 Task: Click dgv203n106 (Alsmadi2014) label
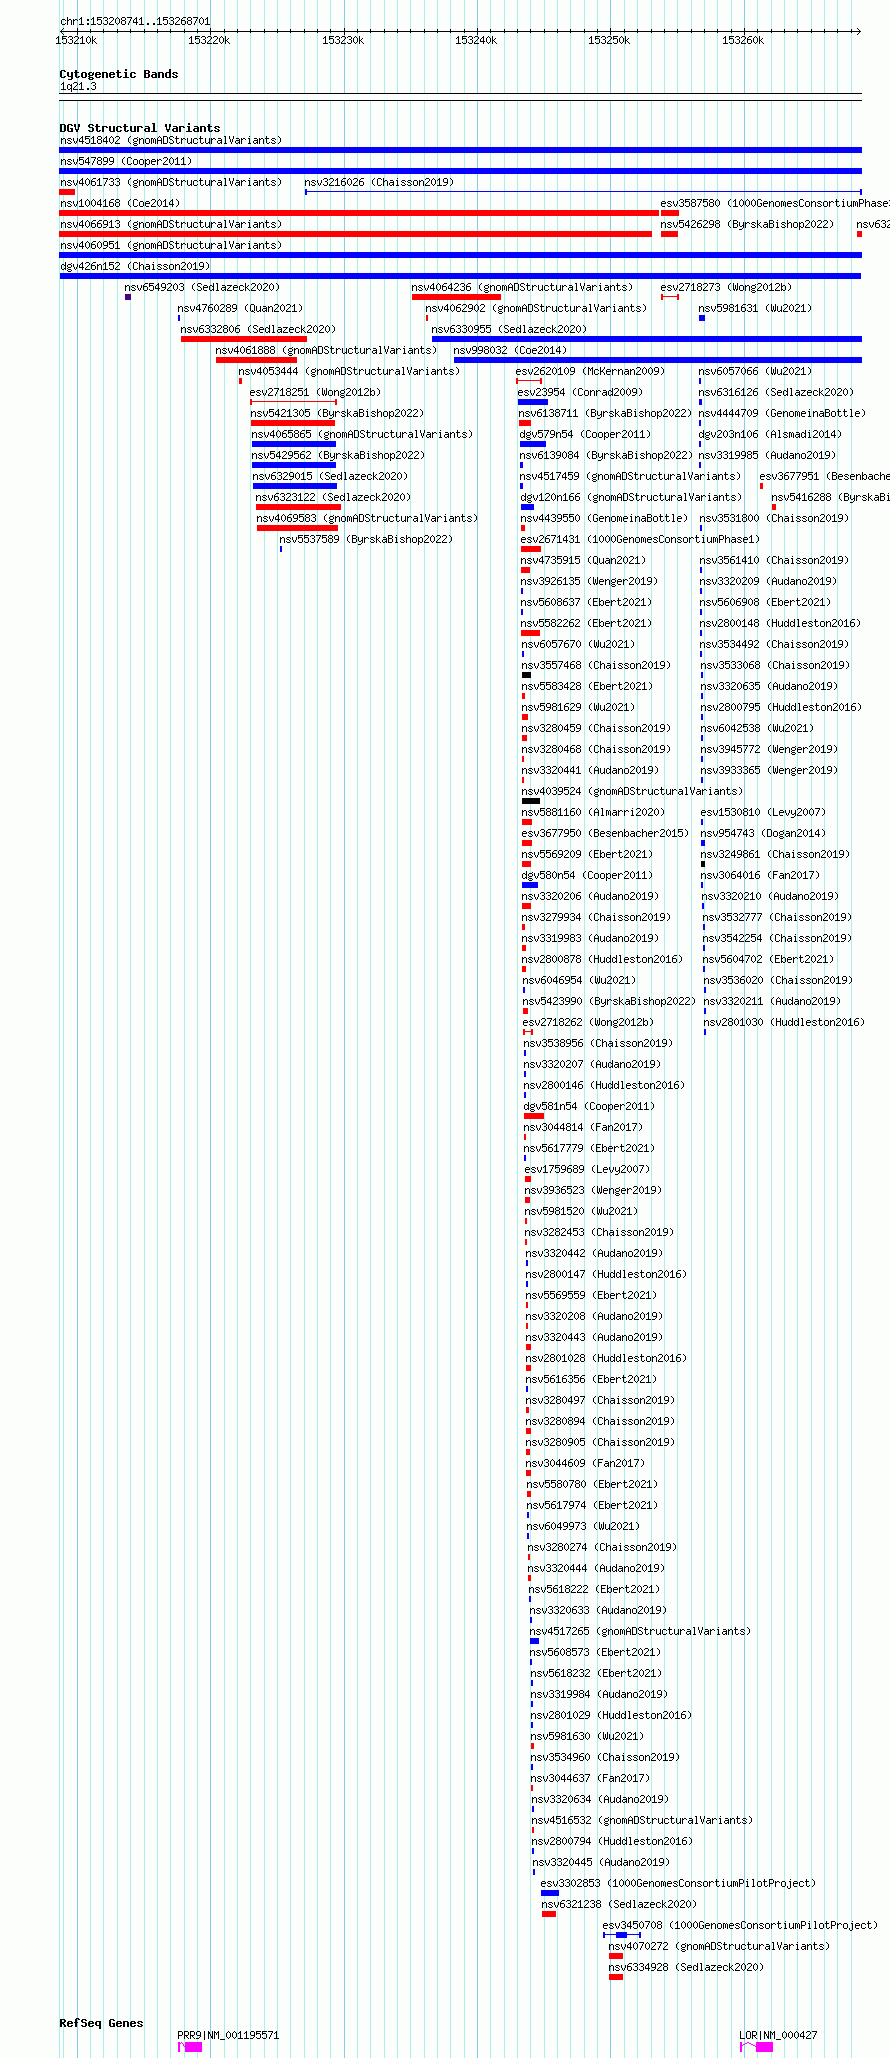770,434
